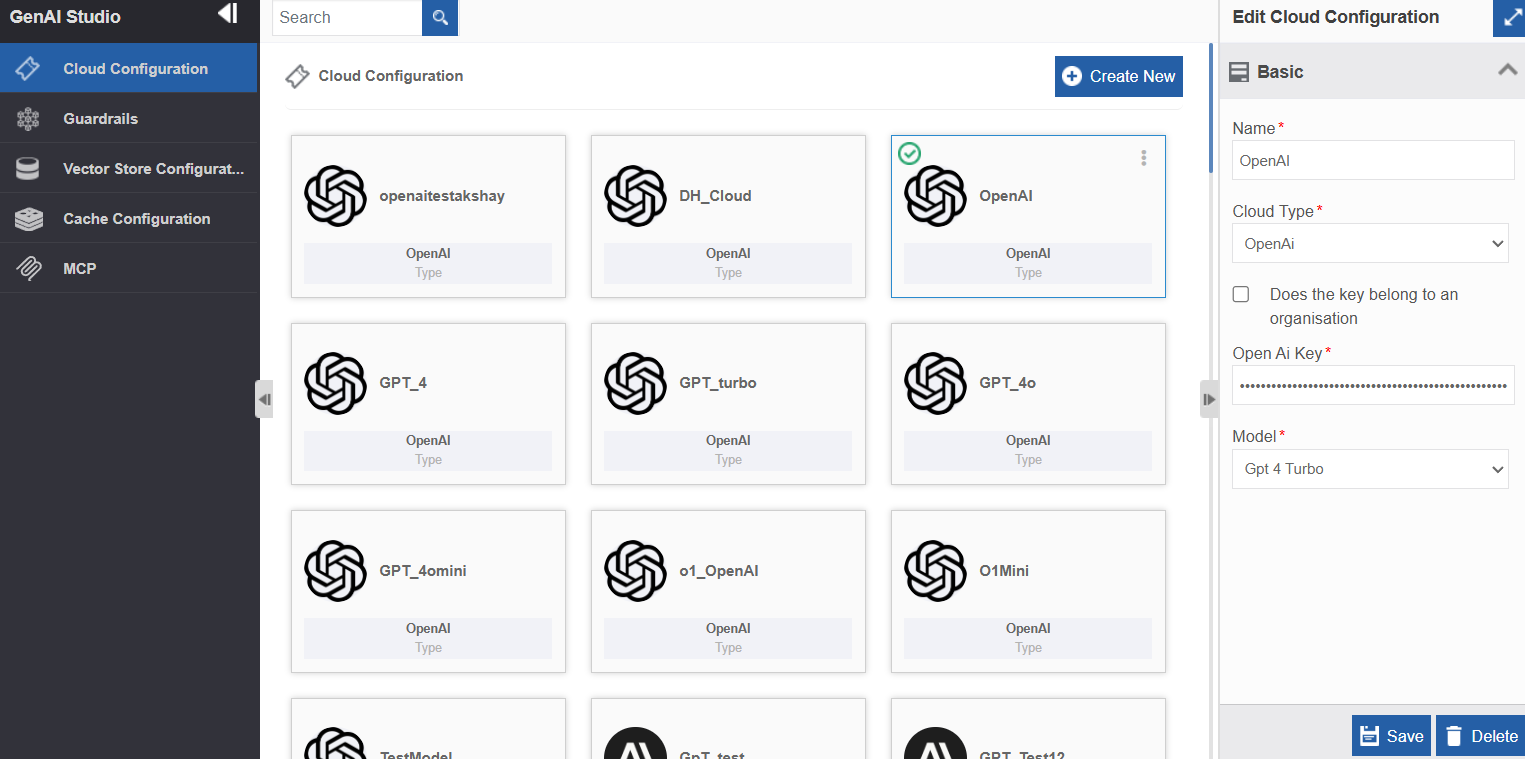1525x759 pixels.
Task: Click the Search input field
Action: (347, 18)
